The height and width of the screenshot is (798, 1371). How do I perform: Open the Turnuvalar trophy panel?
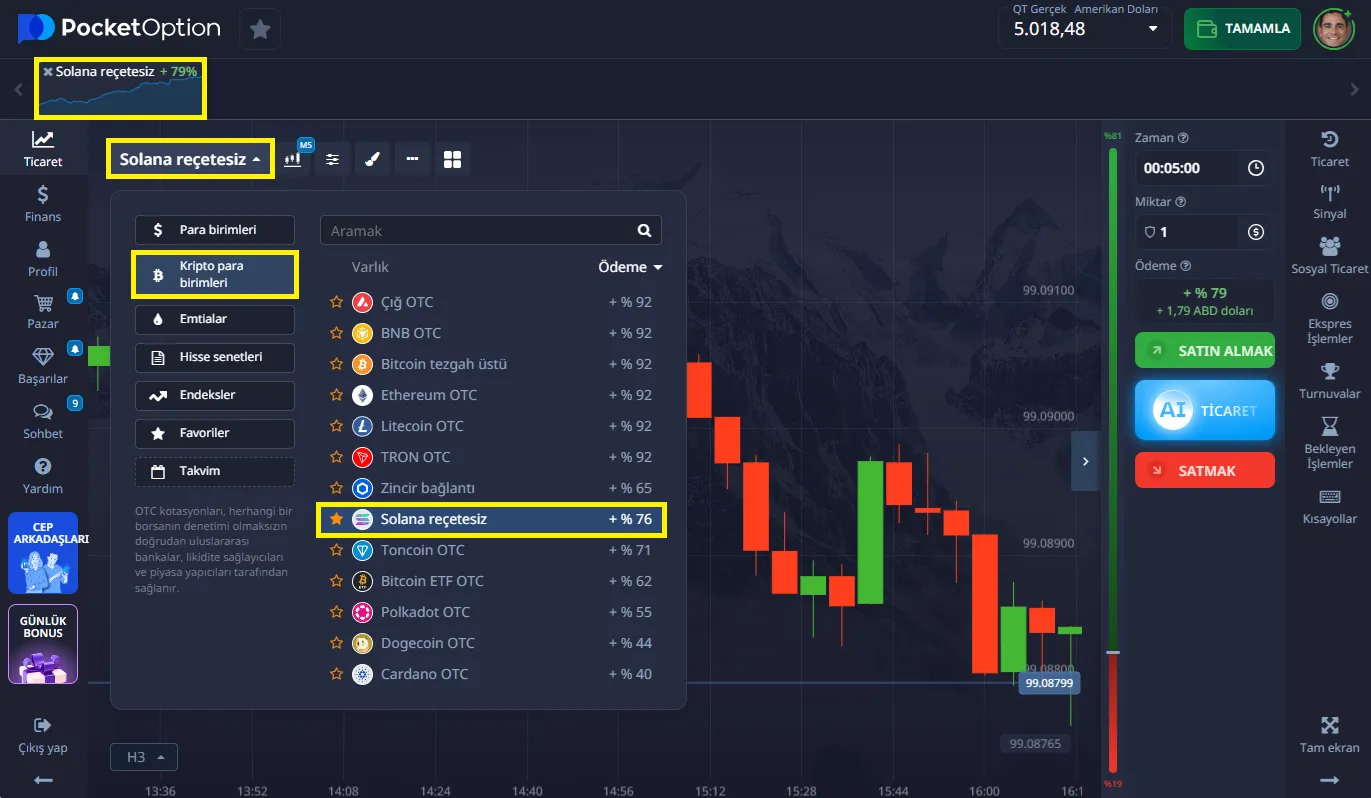(x=1329, y=381)
